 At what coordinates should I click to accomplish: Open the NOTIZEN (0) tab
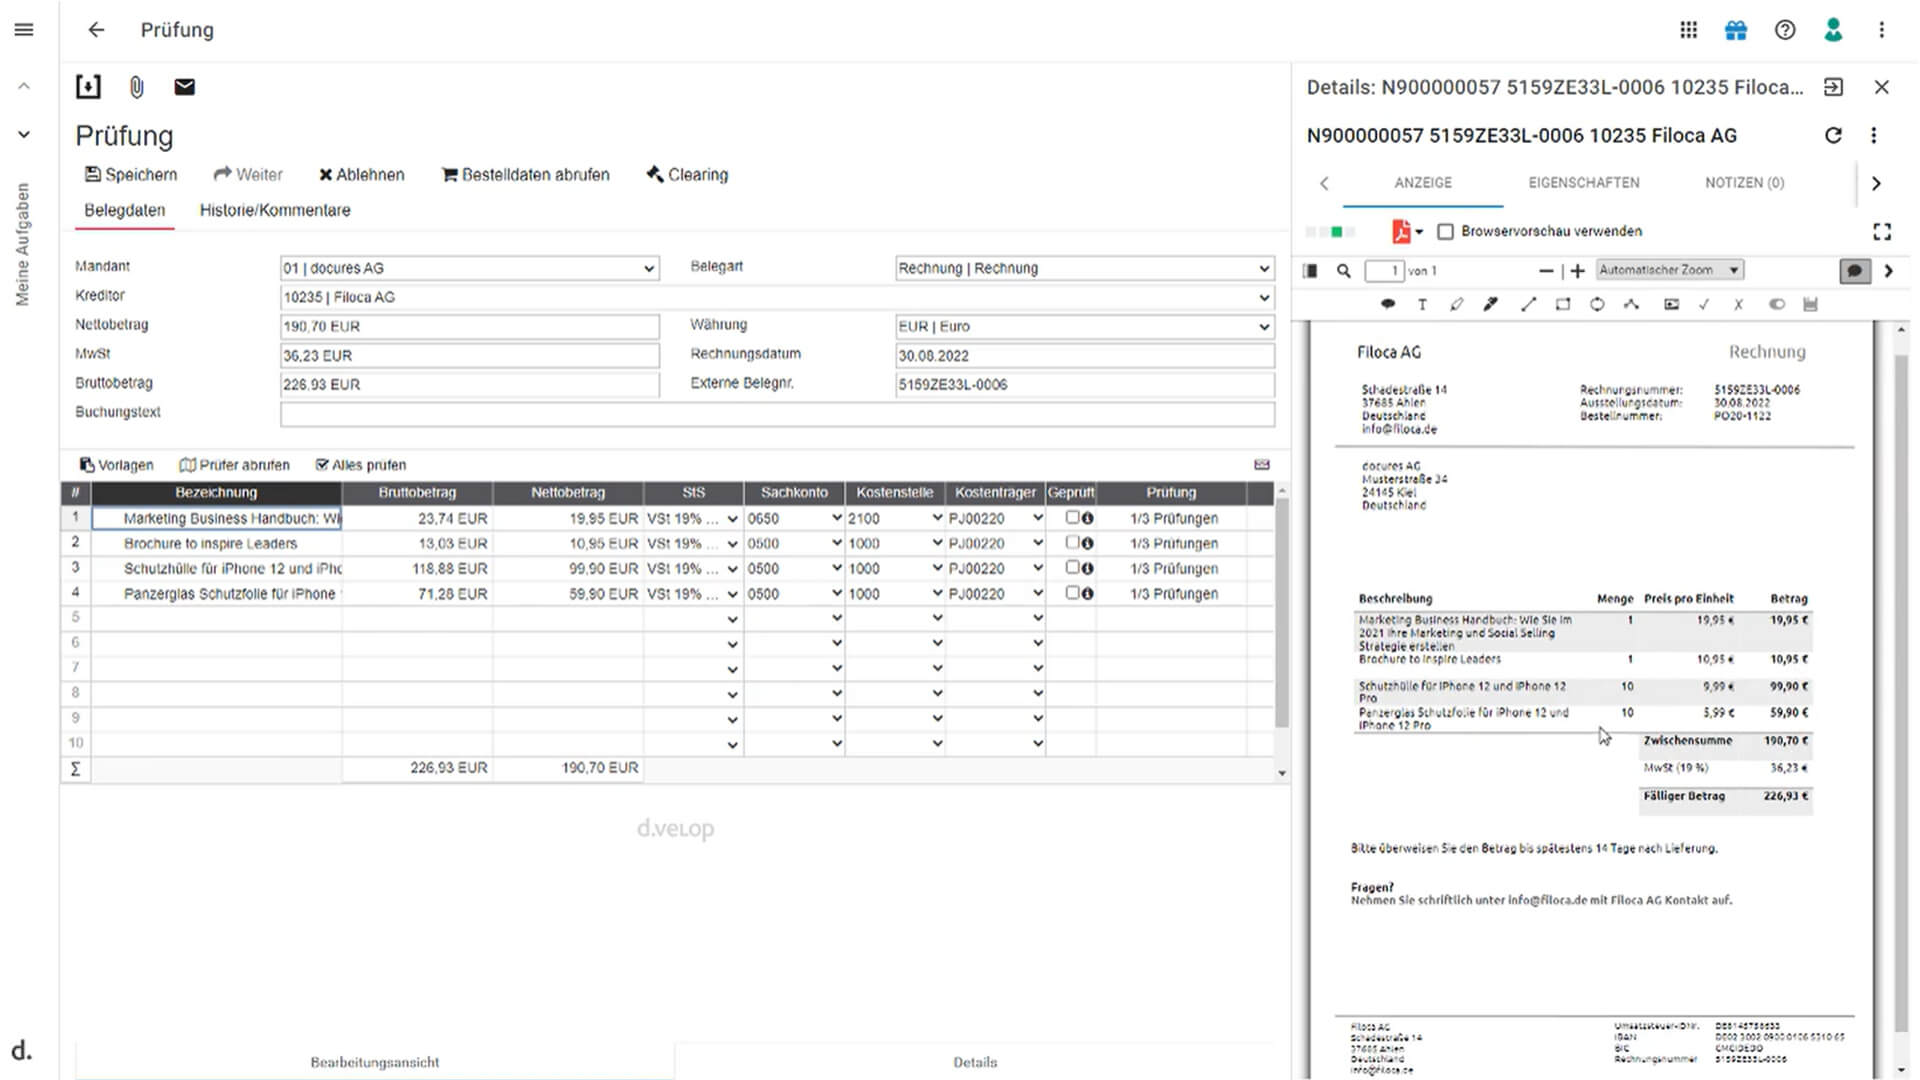click(1745, 183)
